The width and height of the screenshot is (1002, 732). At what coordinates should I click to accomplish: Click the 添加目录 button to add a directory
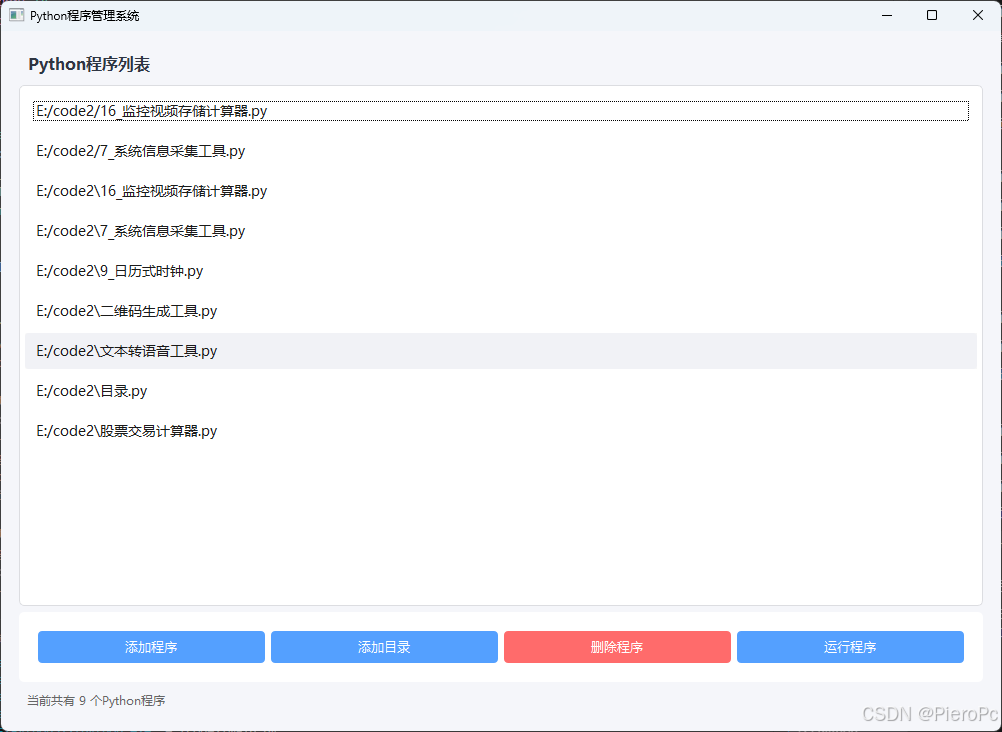[384, 647]
